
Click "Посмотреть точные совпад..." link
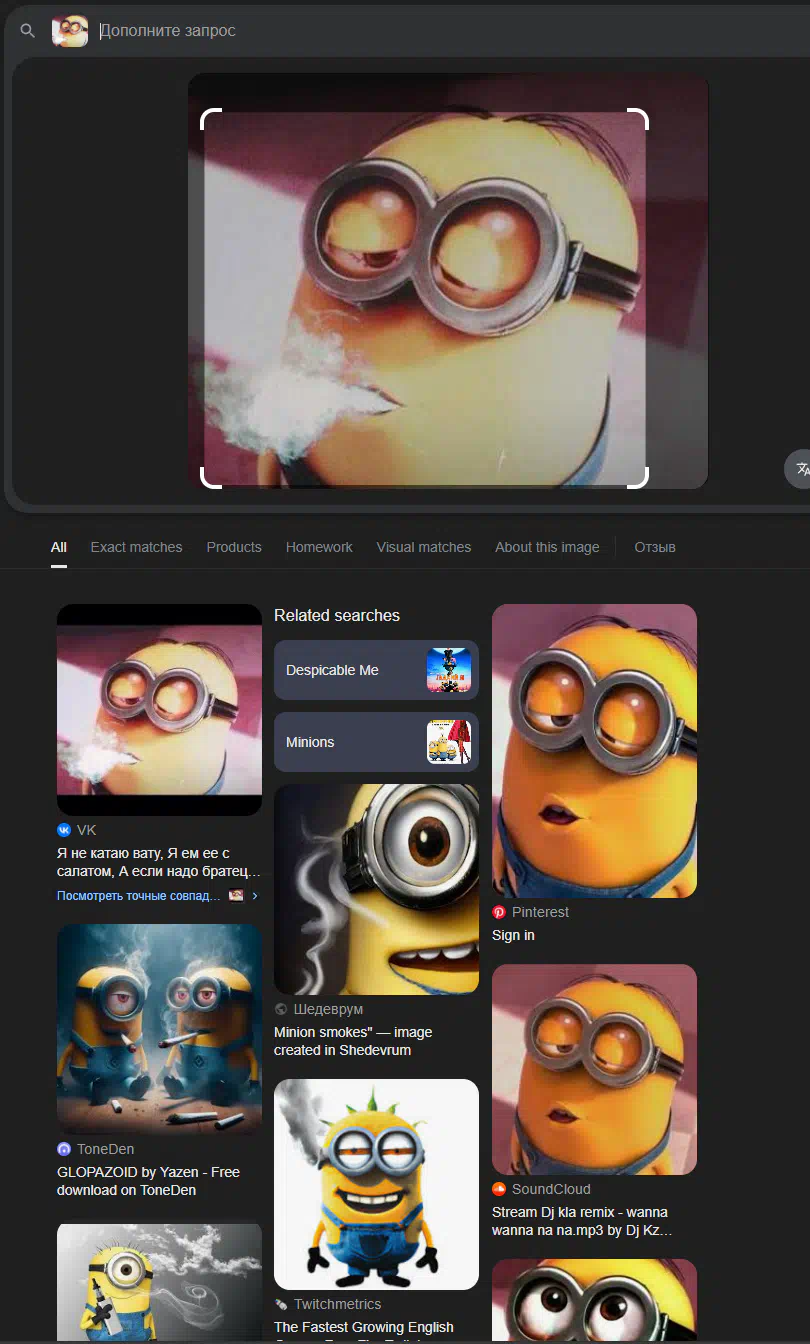click(x=139, y=895)
